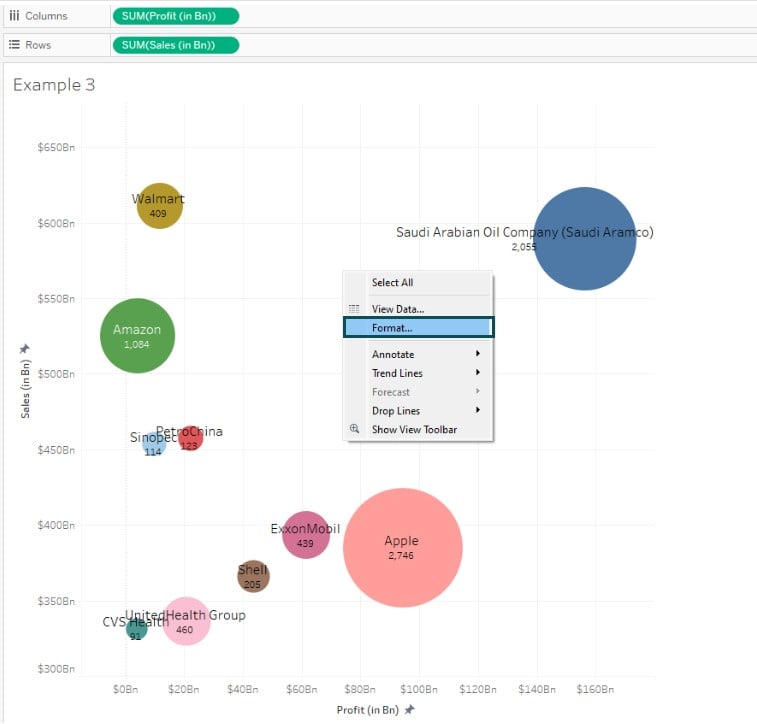
Task: Expand the Forecast submenu arrow
Action: (x=477, y=391)
